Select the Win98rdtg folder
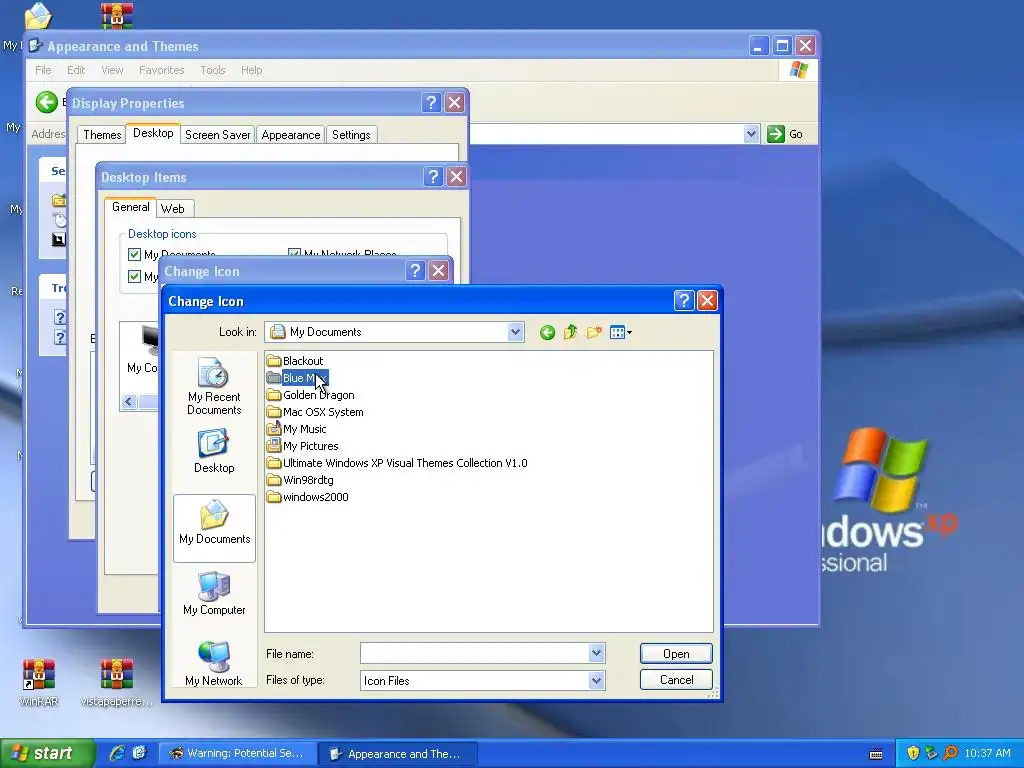 (300, 480)
